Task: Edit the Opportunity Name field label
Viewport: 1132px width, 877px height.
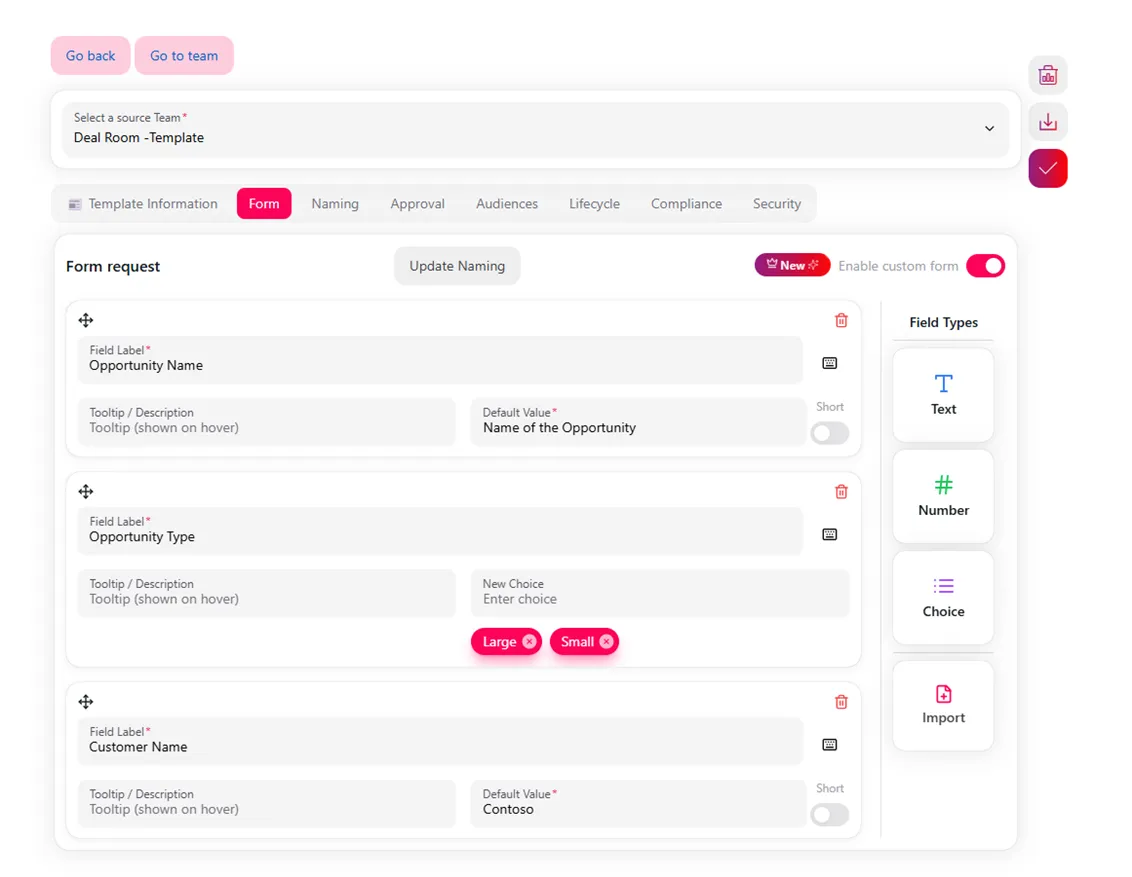Action: [440, 359]
